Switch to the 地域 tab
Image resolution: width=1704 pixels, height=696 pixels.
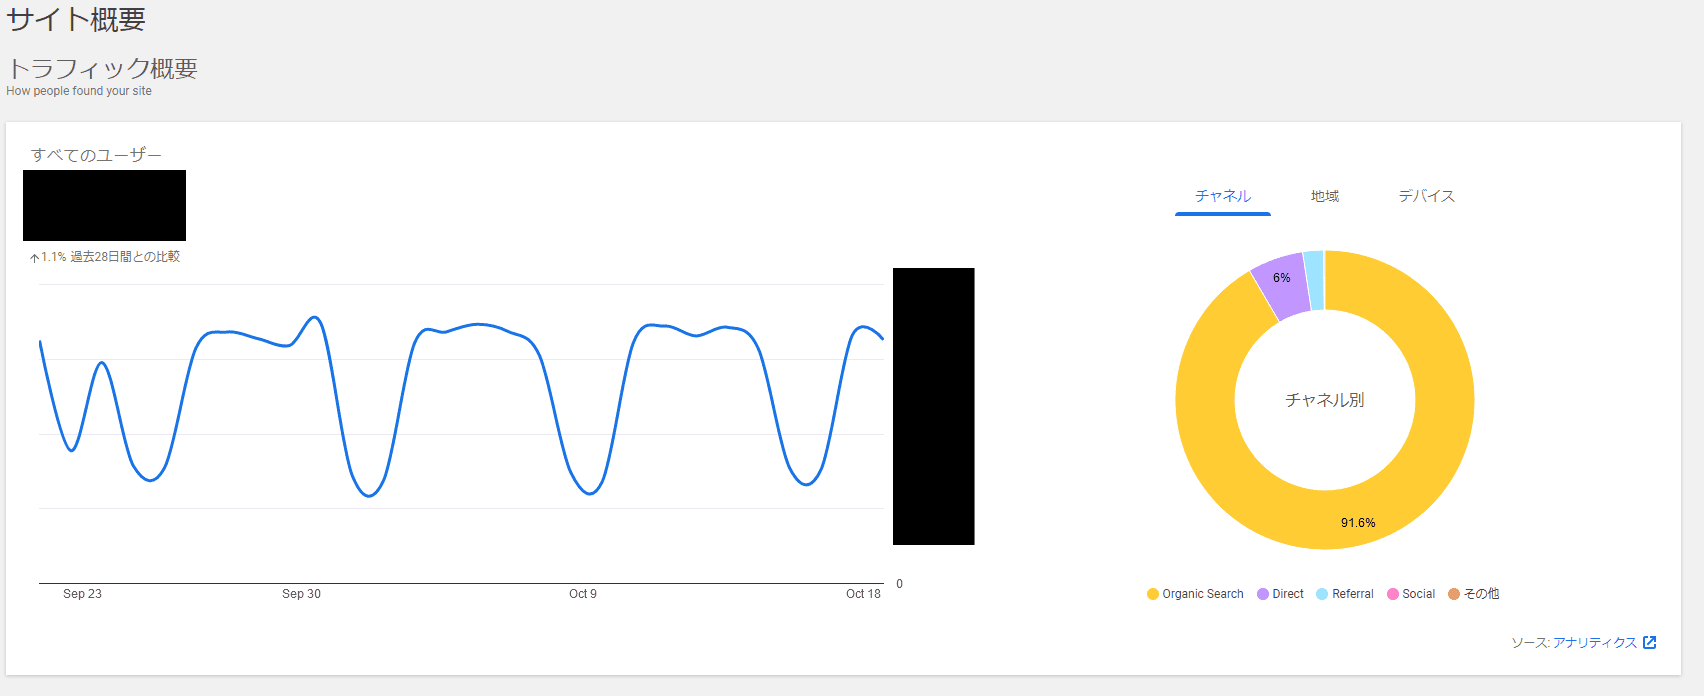coord(1325,196)
